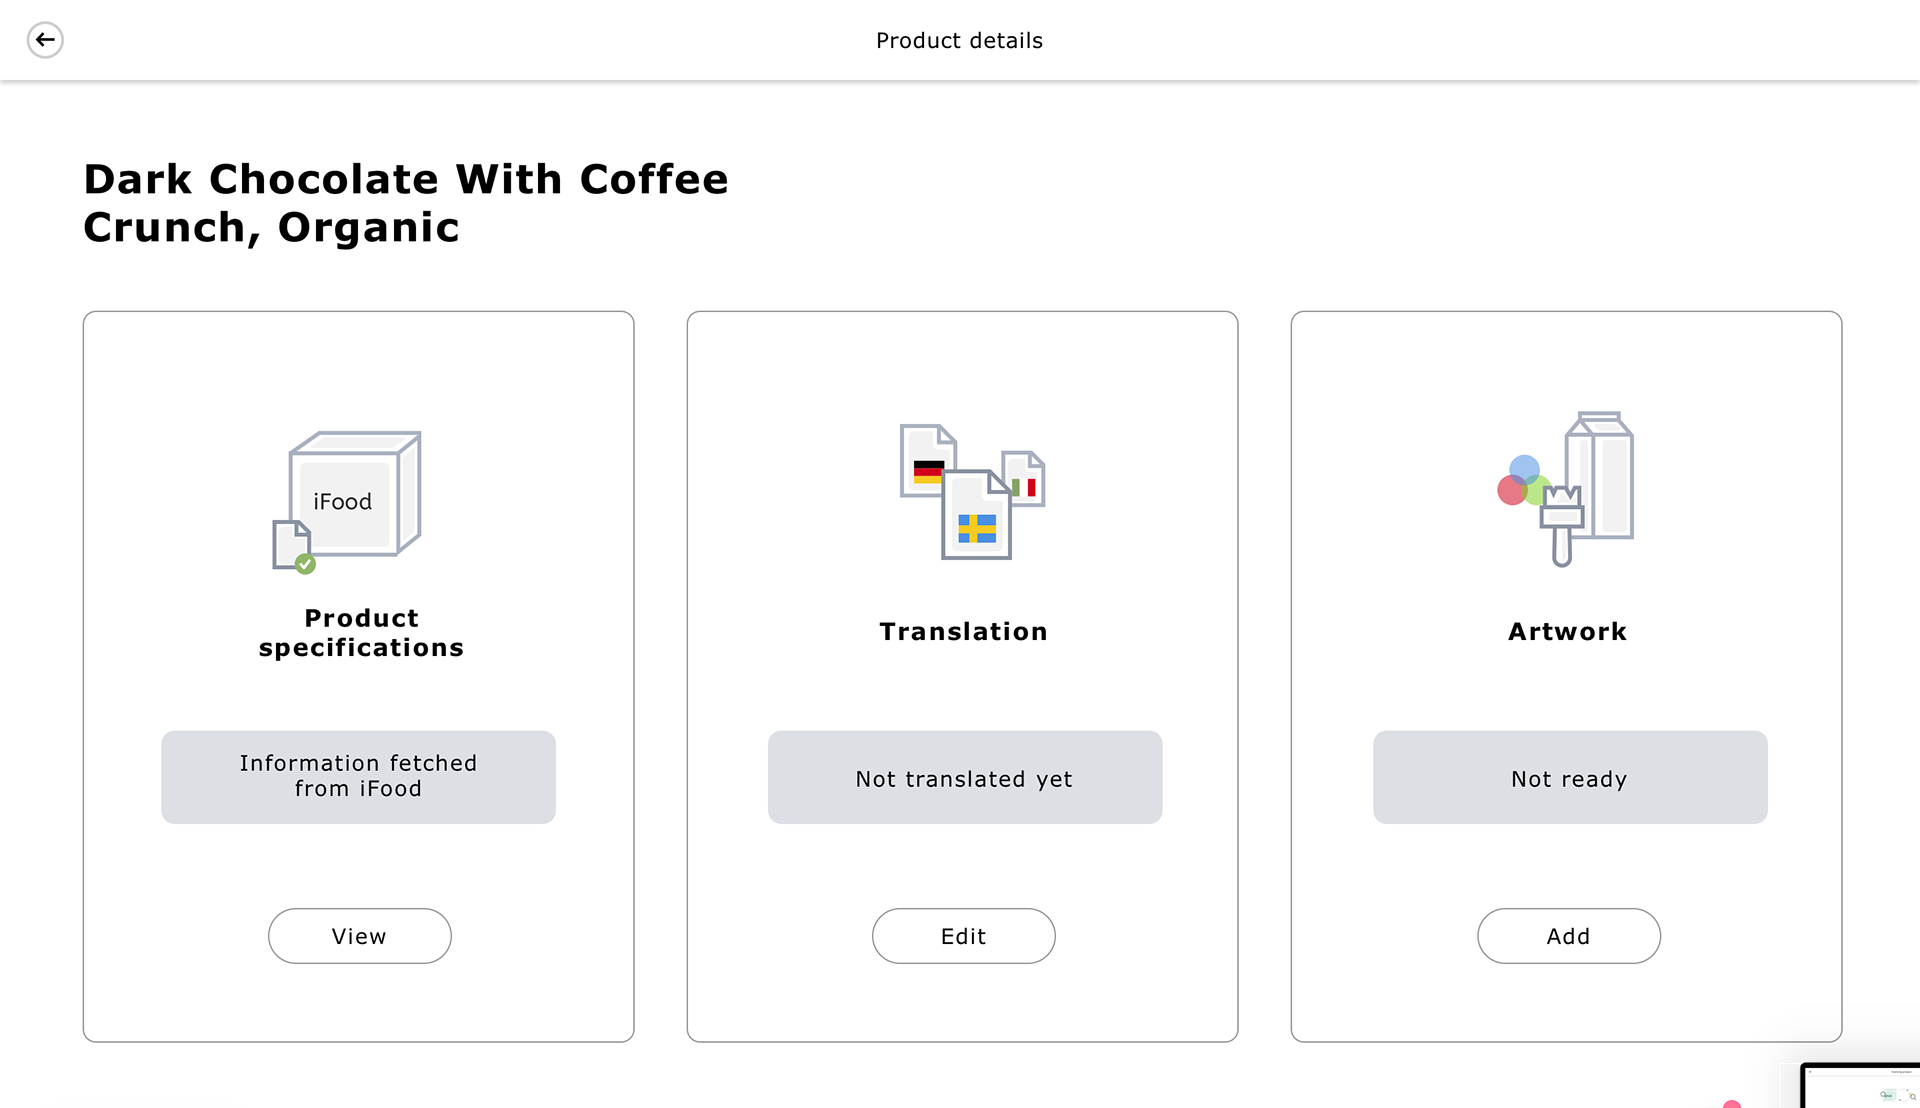Click the Product details page title

[x=959, y=41]
